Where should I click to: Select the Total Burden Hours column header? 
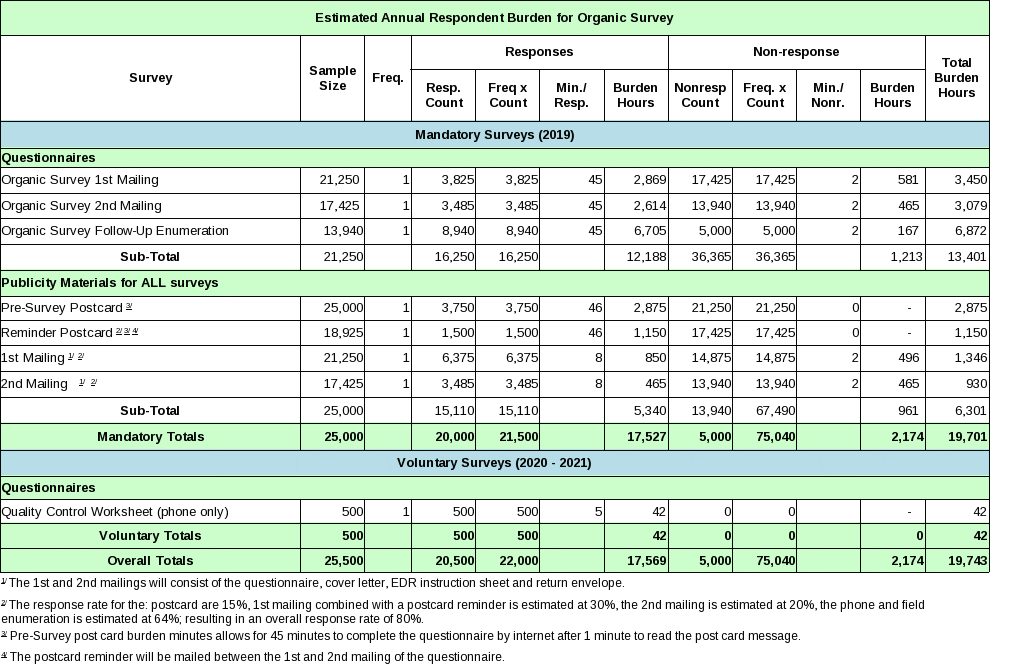956,78
